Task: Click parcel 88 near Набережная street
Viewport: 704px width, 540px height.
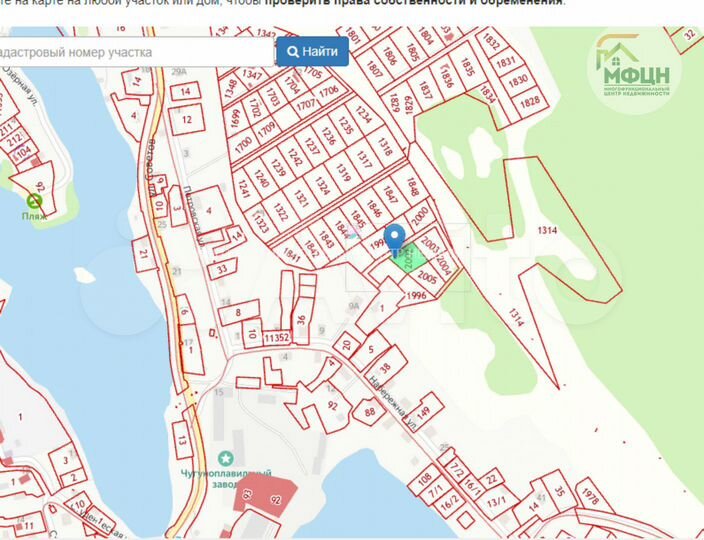Action: click(x=370, y=411)
